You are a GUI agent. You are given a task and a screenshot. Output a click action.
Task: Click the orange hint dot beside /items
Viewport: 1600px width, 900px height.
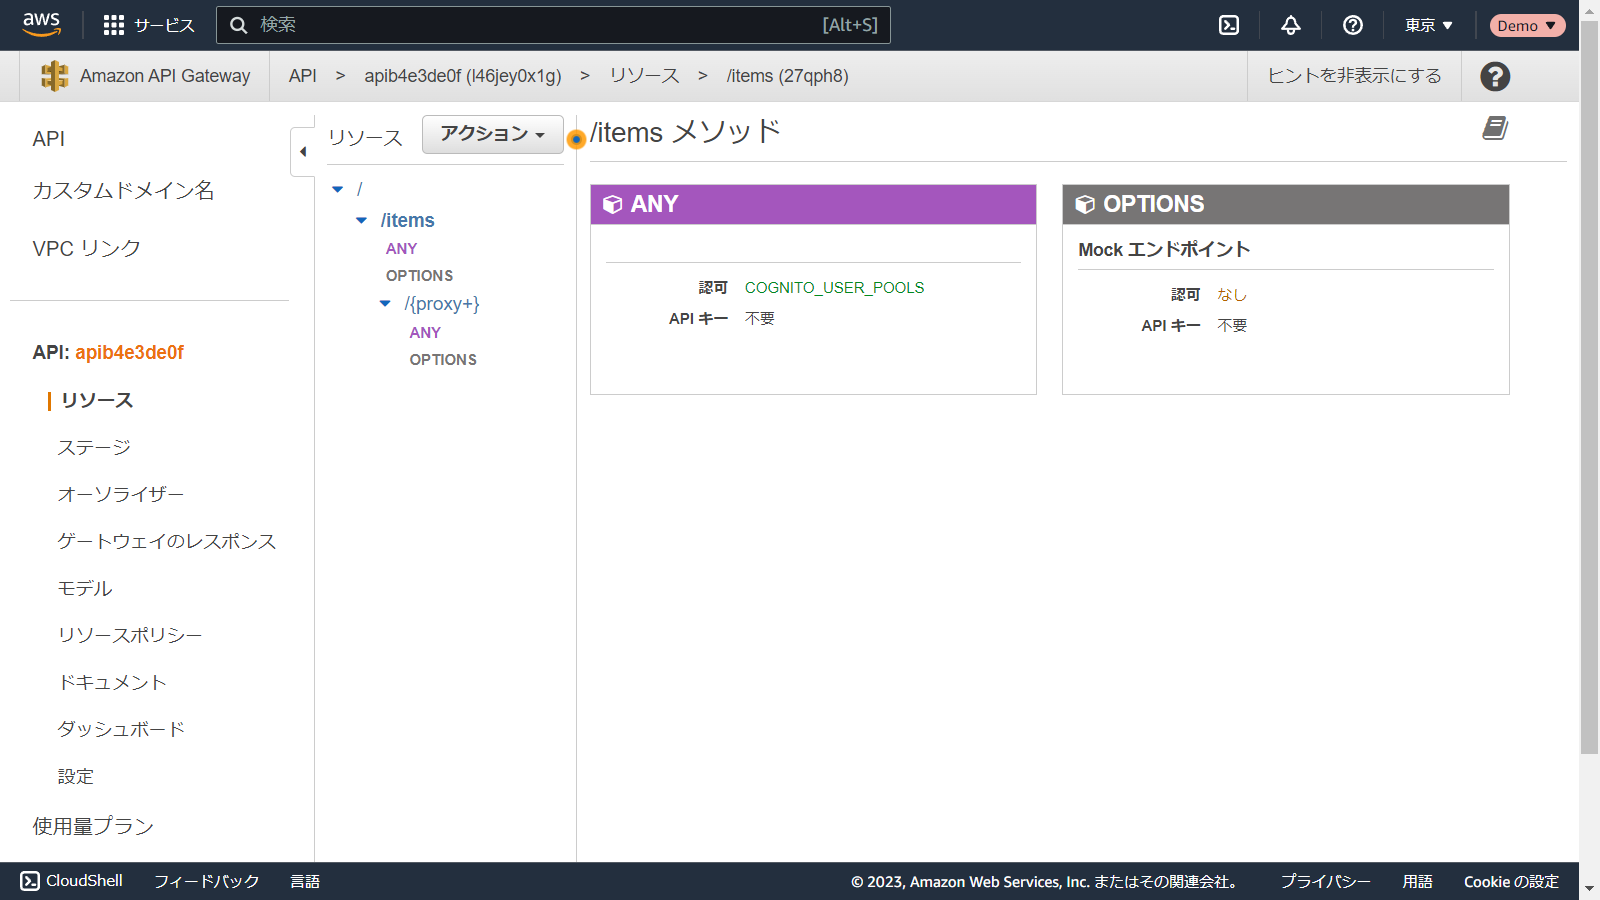pyautogui.click(x=576, y=140)
